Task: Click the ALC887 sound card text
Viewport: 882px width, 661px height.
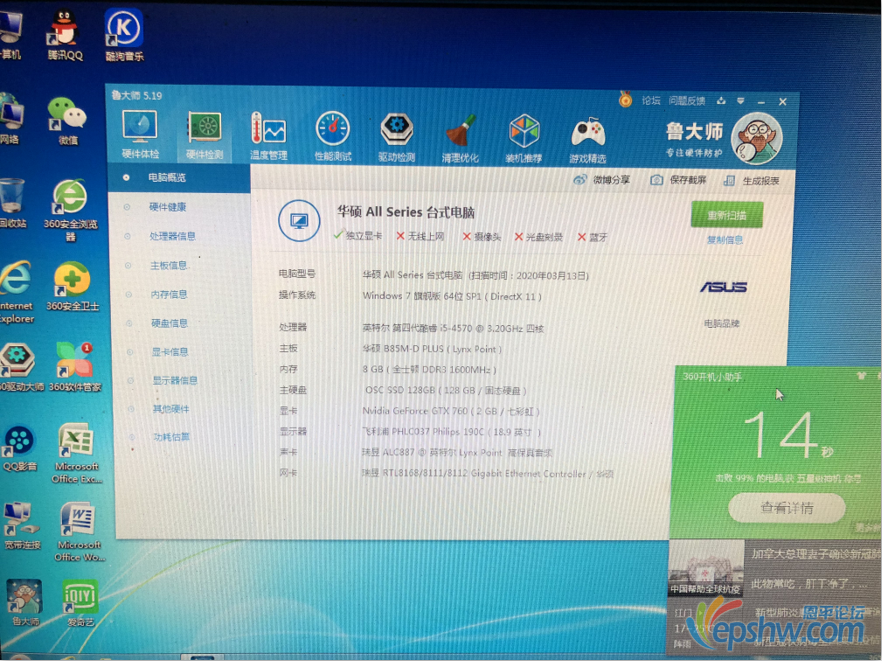Action: (457, 453)
